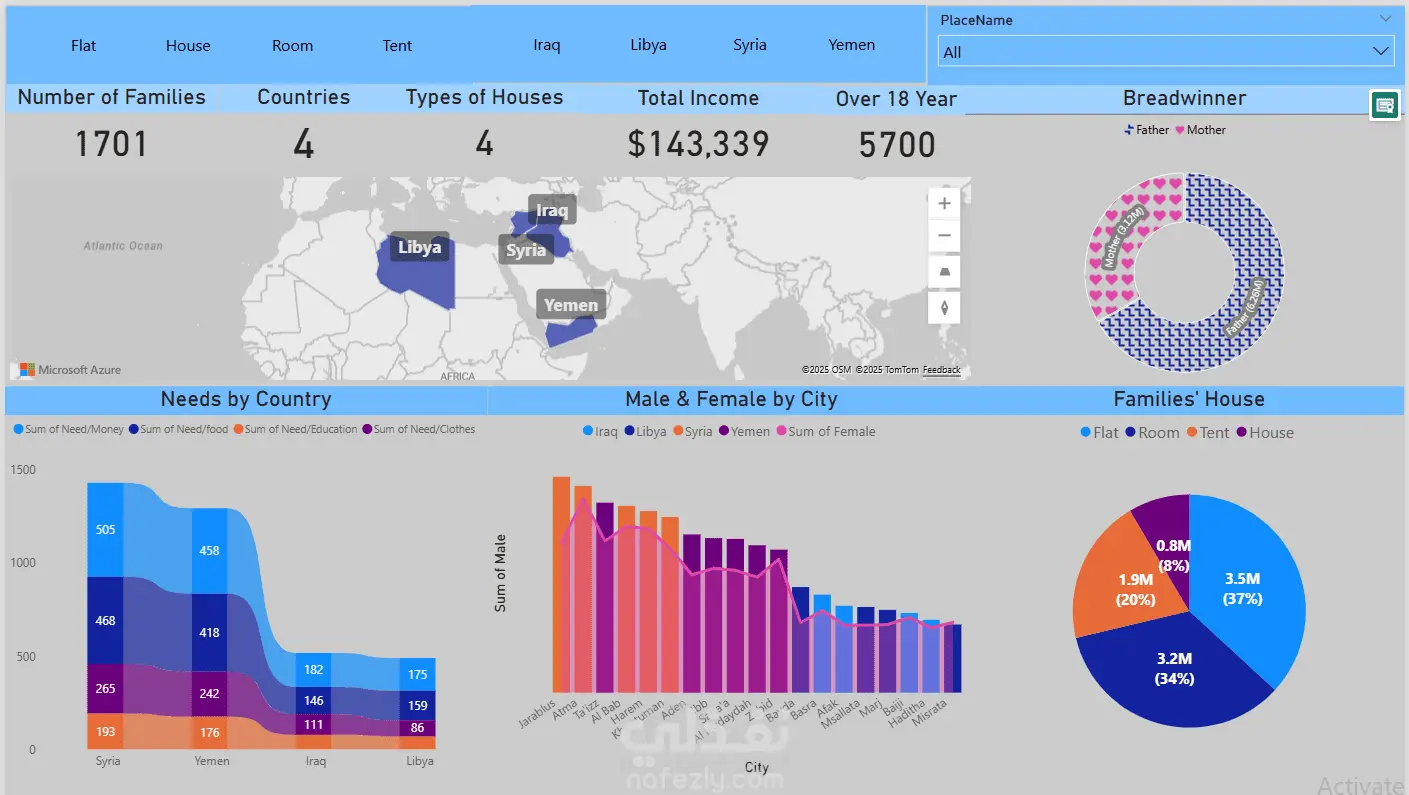Select the Father legend entry under Breadwinner
Screen dimensions: 1409x795
(1146, 130)
